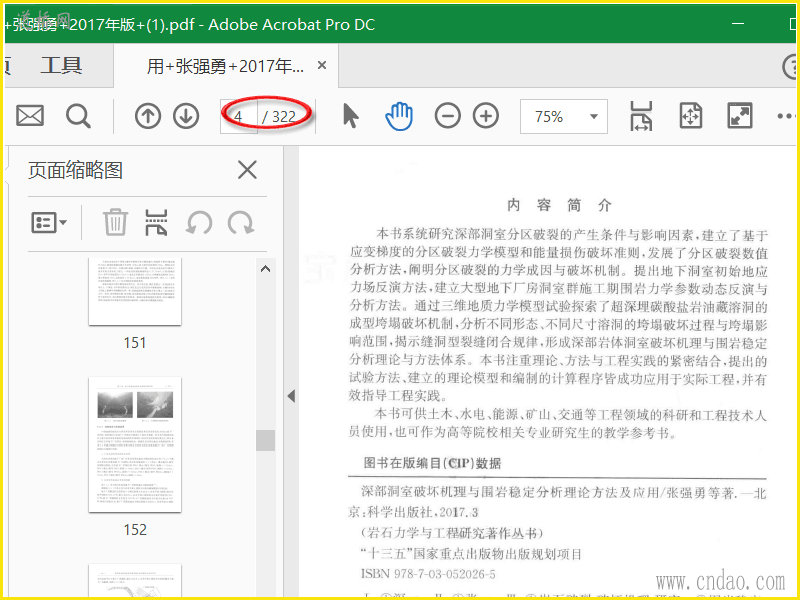Close the page thumbnails panel

247,169
